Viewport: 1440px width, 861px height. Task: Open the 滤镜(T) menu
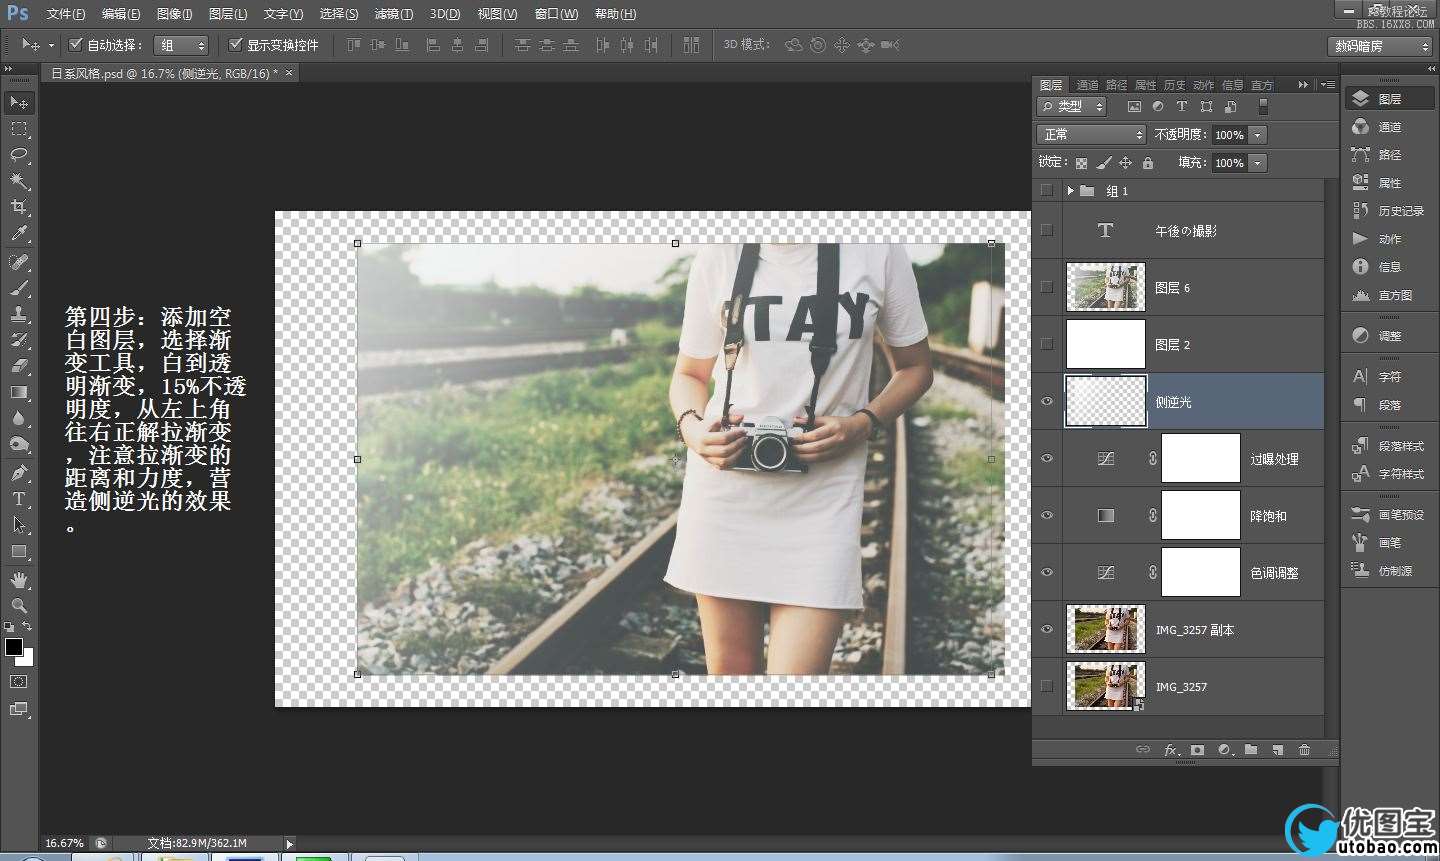click(x=393, y=14)
